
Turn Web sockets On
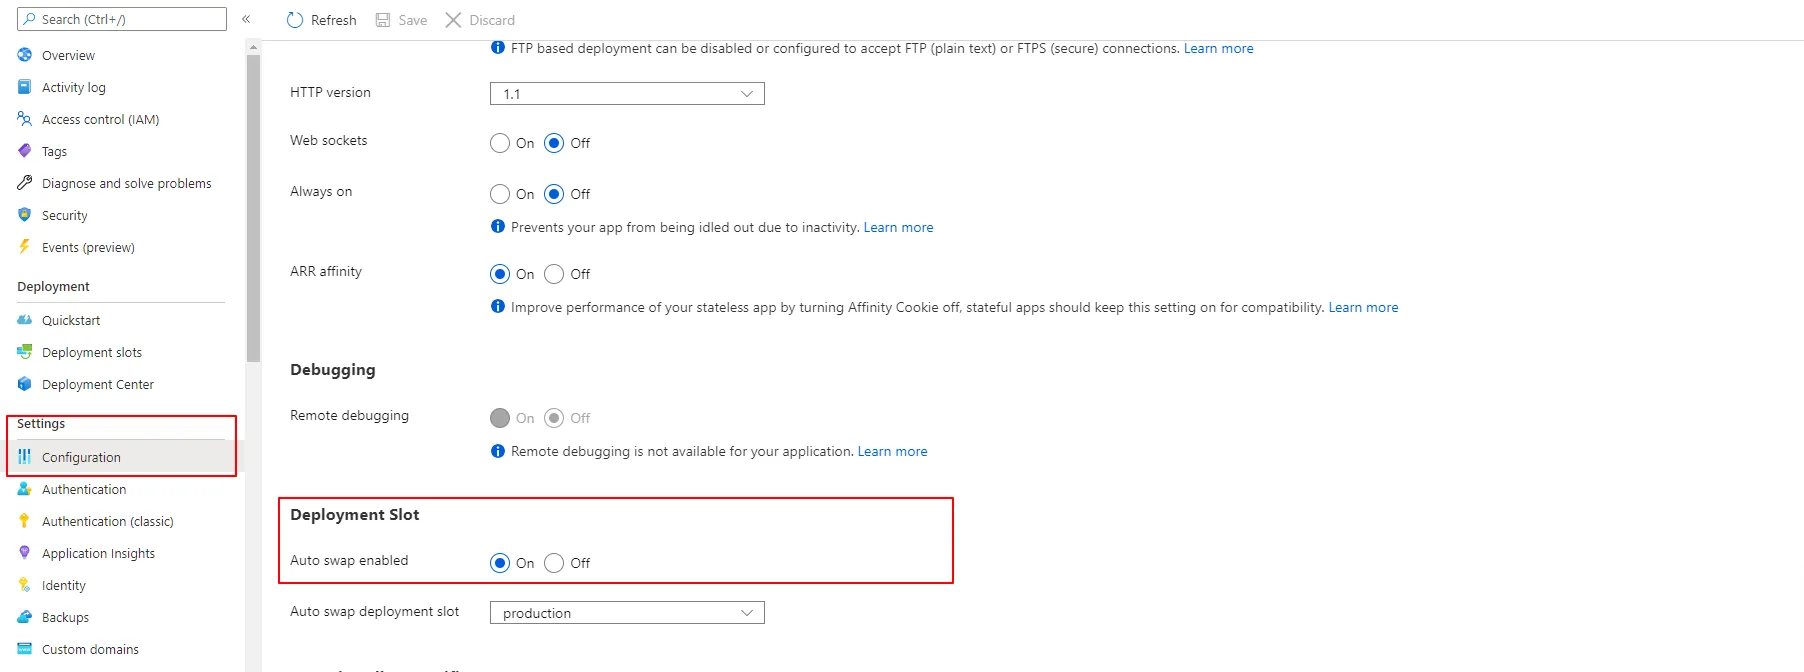click(x=500, y=143)
